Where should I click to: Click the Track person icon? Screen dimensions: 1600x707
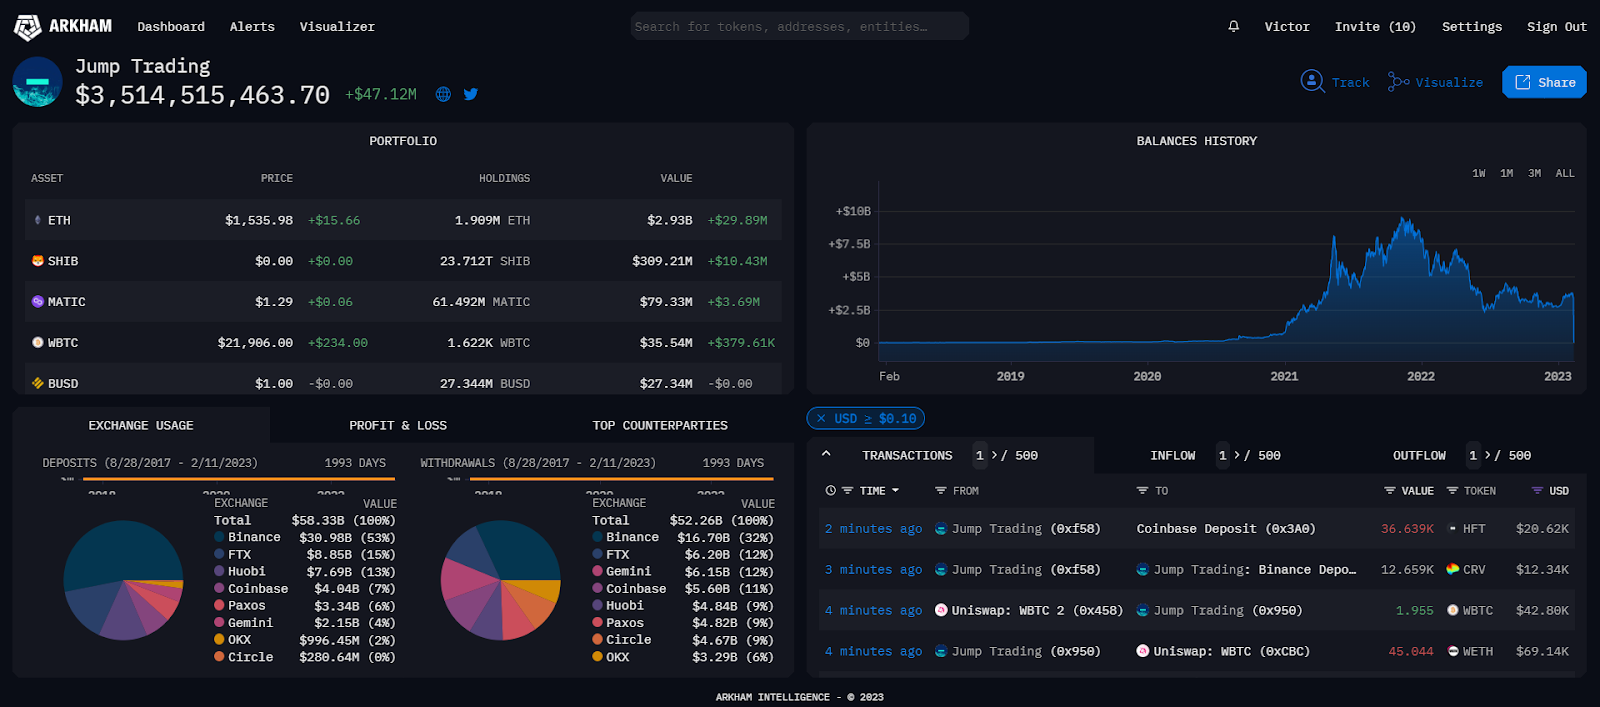tap(1312, 81)
